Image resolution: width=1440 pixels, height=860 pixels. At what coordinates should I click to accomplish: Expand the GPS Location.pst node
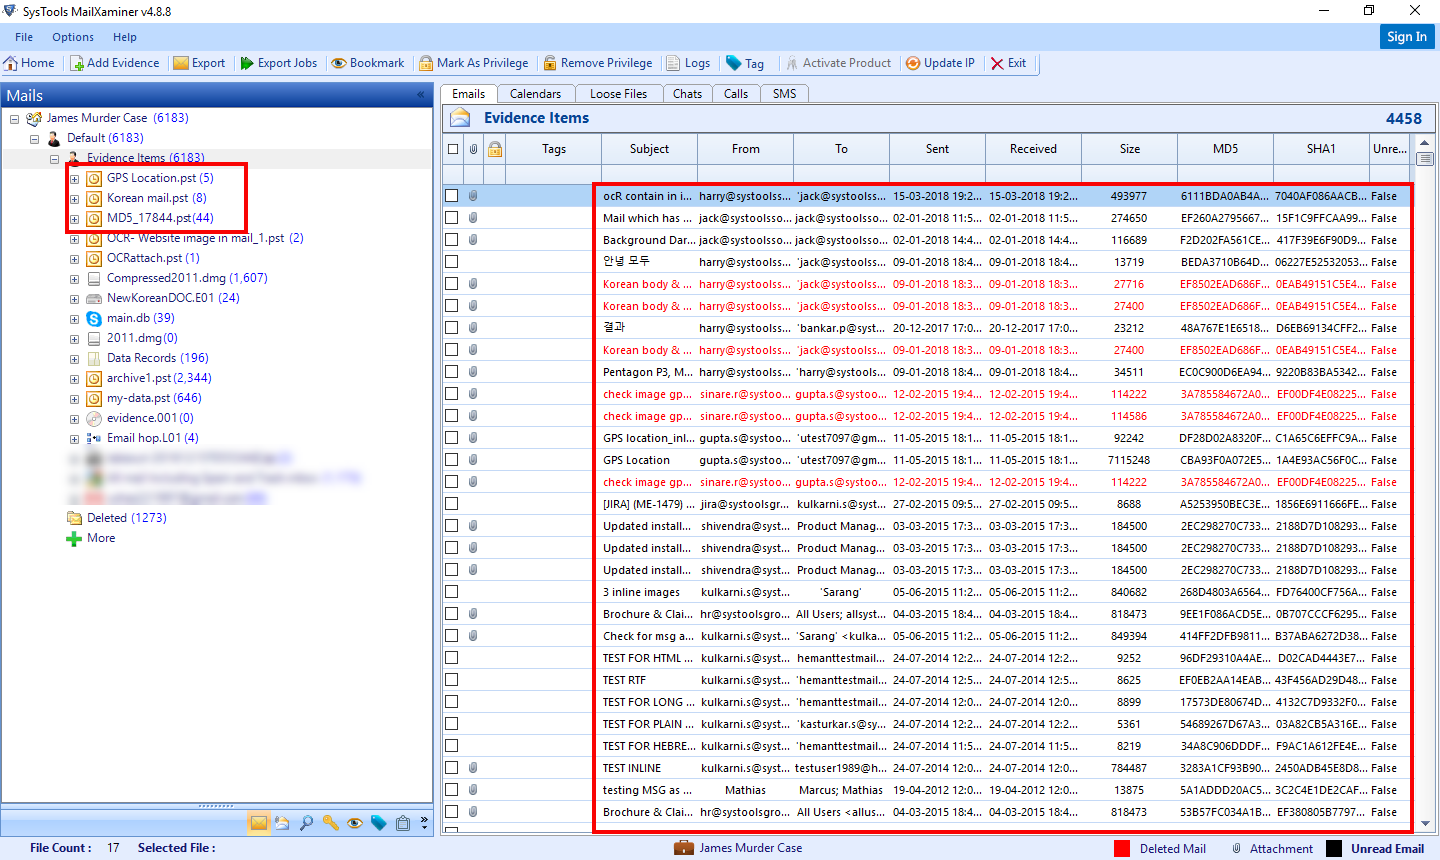(x=74, y=178)
